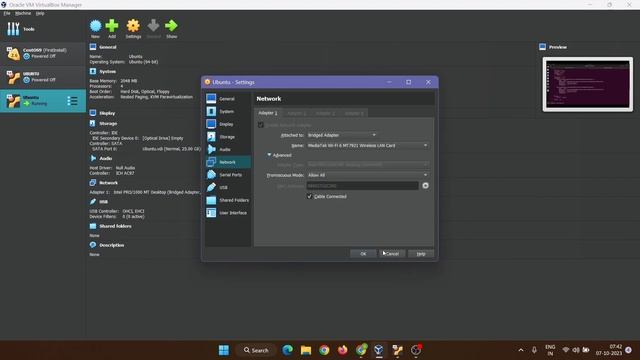Open the File menu
The image size is (640, 360).
coord(7,13)
